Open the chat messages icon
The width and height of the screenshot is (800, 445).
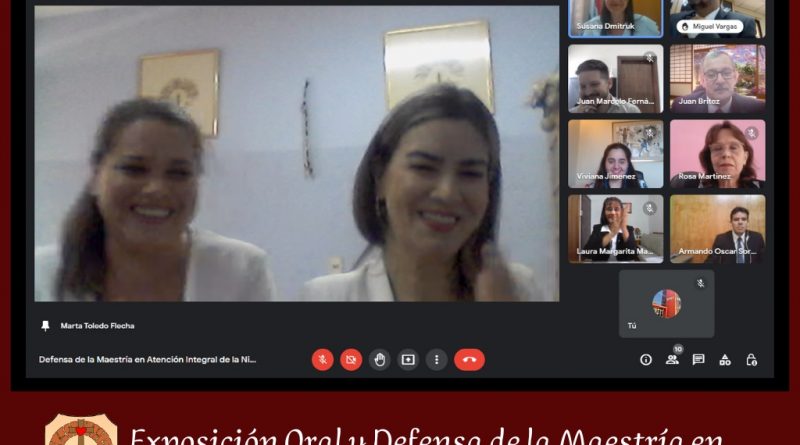pos(698,360)
